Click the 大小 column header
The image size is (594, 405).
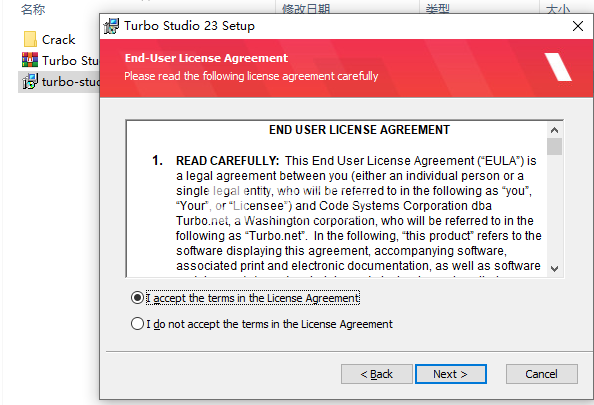pyautogui.click(x=558, y=9)
